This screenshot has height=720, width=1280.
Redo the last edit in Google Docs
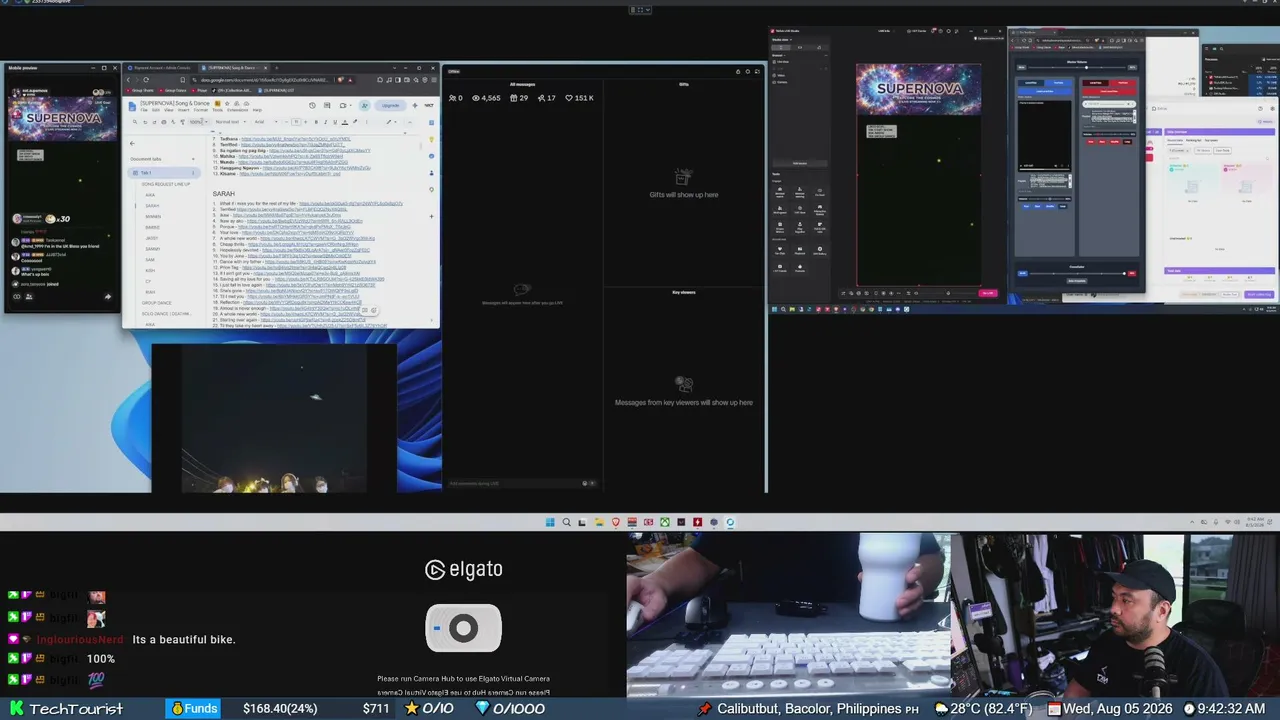pos(154,122)
